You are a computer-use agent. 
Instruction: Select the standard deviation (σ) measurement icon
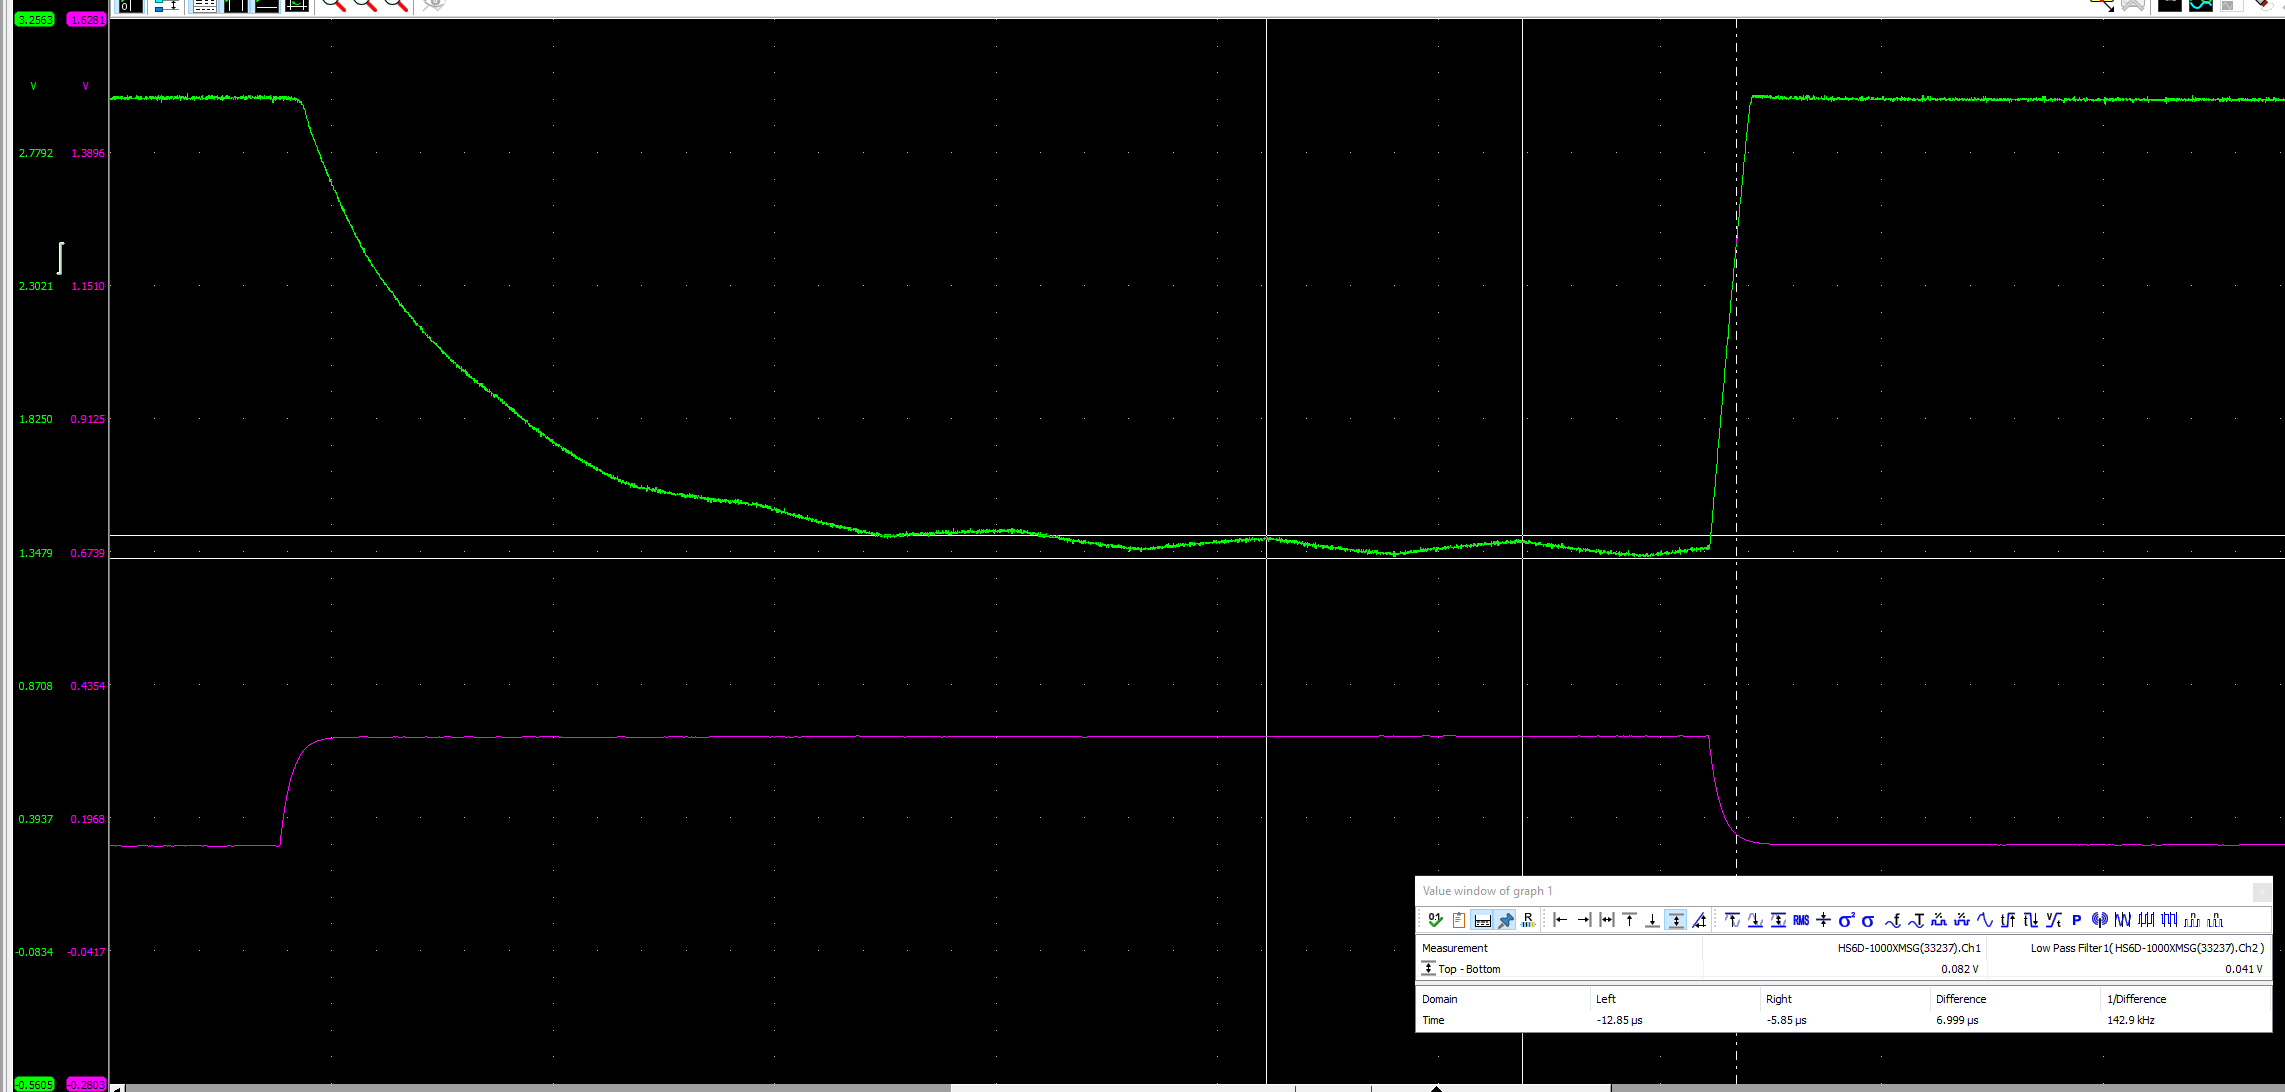[1869, 920]
